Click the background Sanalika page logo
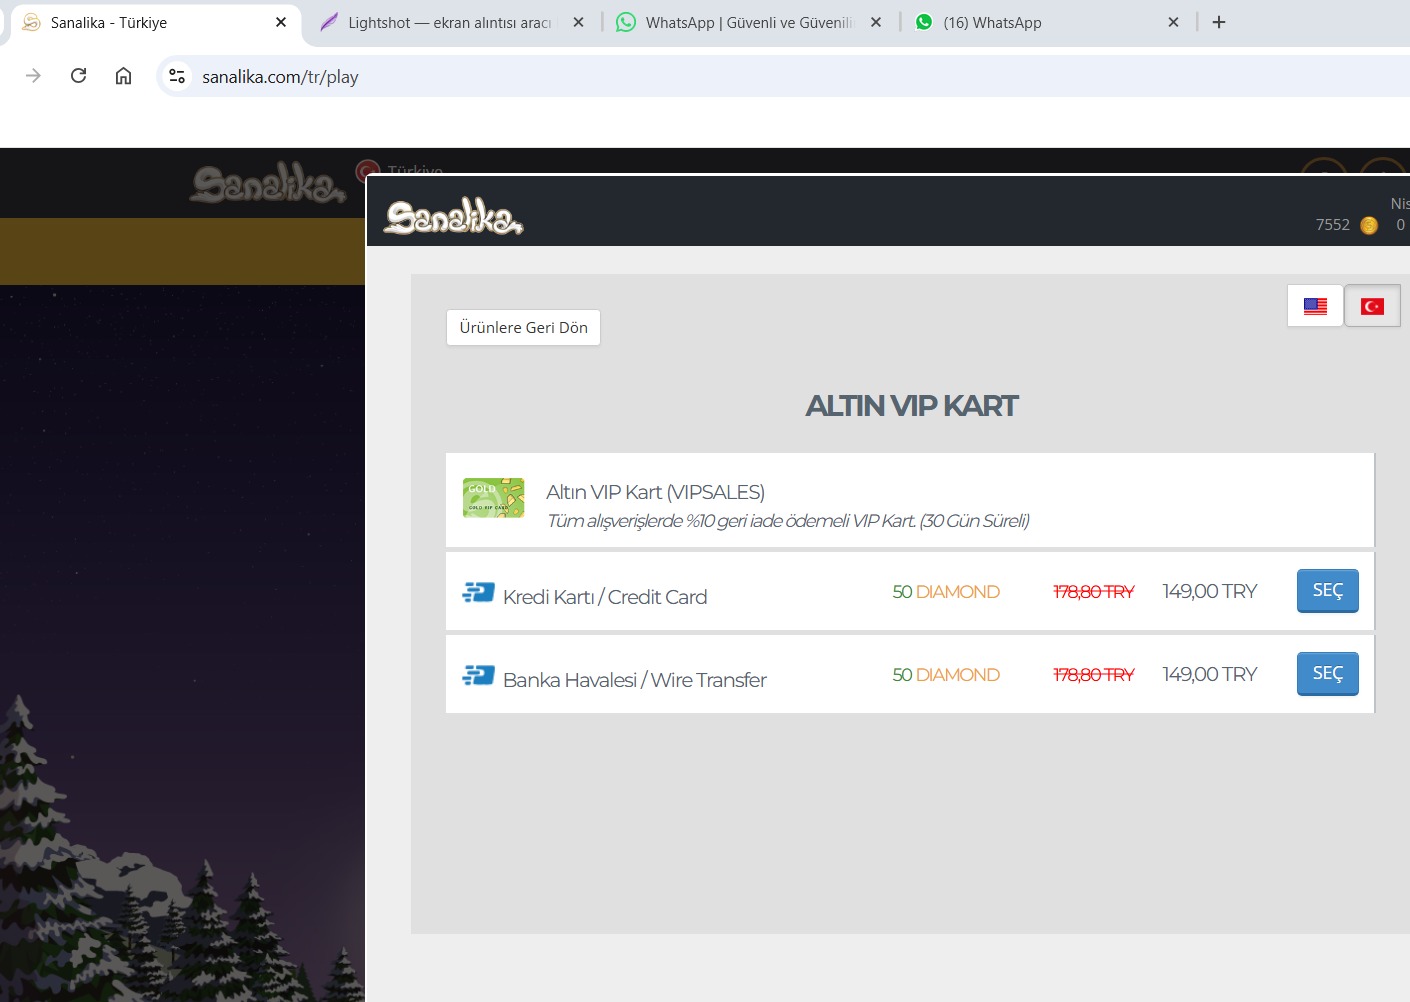Screen dimensions: 1410x1002 click(268, 184)
